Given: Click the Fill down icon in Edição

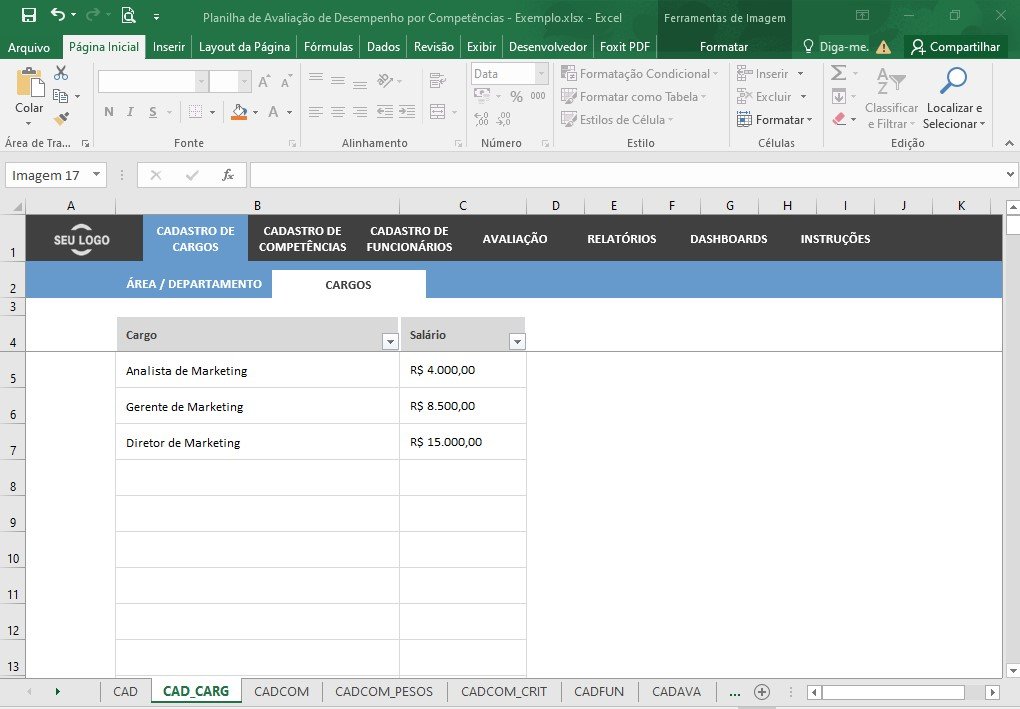Looking at the screenshot, I should click(839, 96).
